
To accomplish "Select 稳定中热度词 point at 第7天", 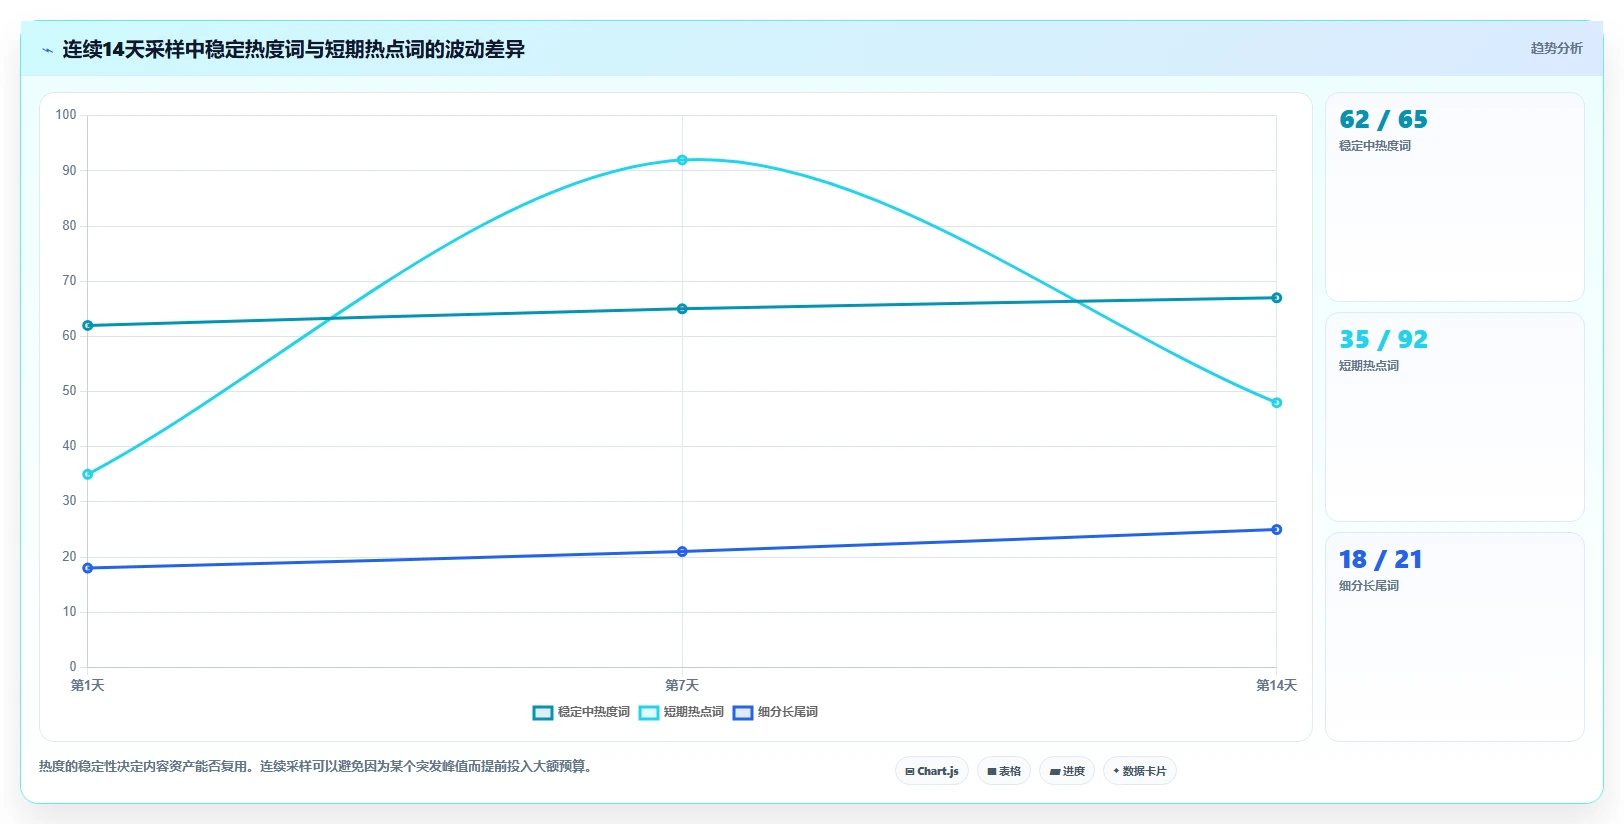I will [x=682, y=309].
